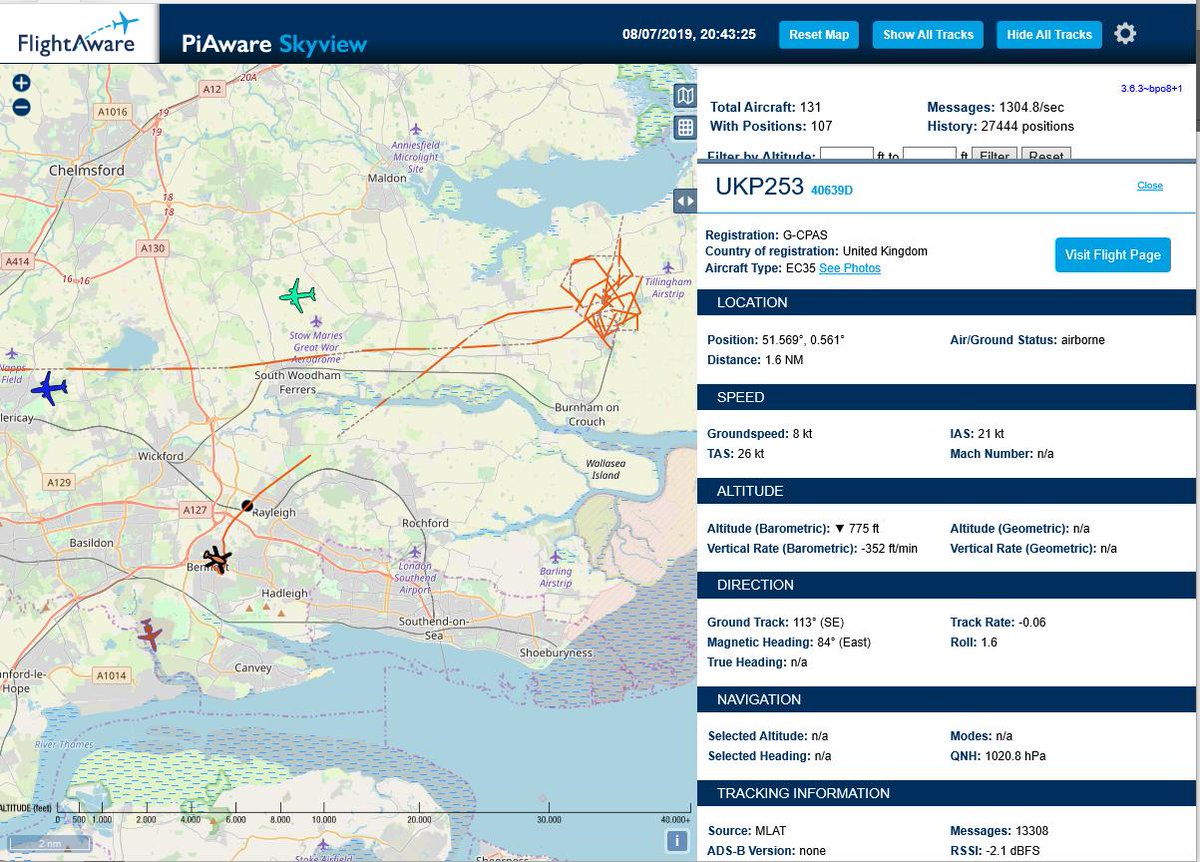Image resolution: width=1200 pixels, height=862 pixels.
Task: Click Show All Tracks
Action: click(928, 34)
